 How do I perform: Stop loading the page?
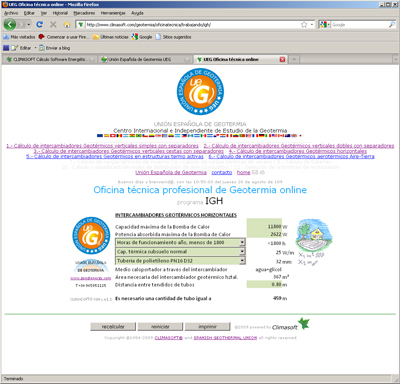pos(53,24)
